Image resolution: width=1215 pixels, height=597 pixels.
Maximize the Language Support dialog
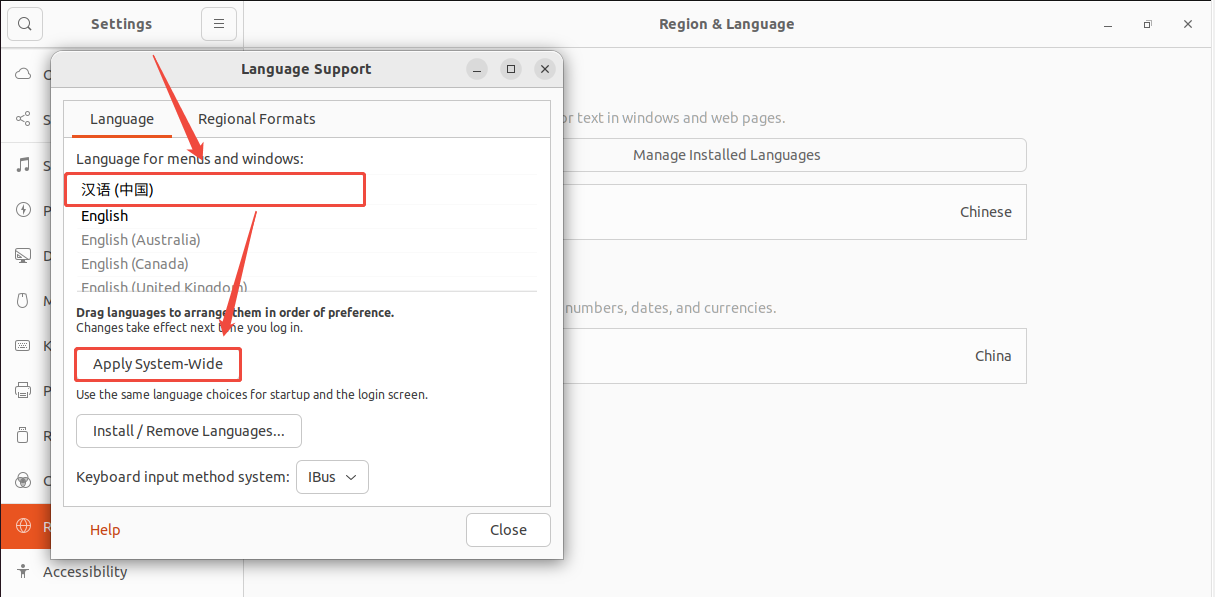[511, 69]
